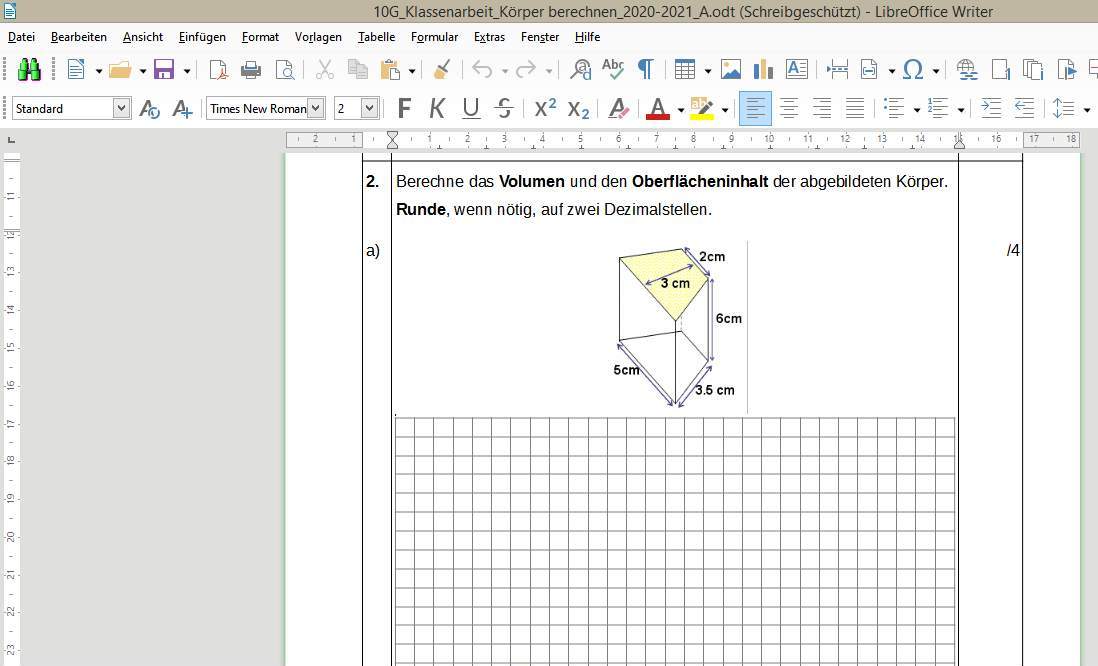
Task: Open the Format menu
Action: click(x=260, y=37)
